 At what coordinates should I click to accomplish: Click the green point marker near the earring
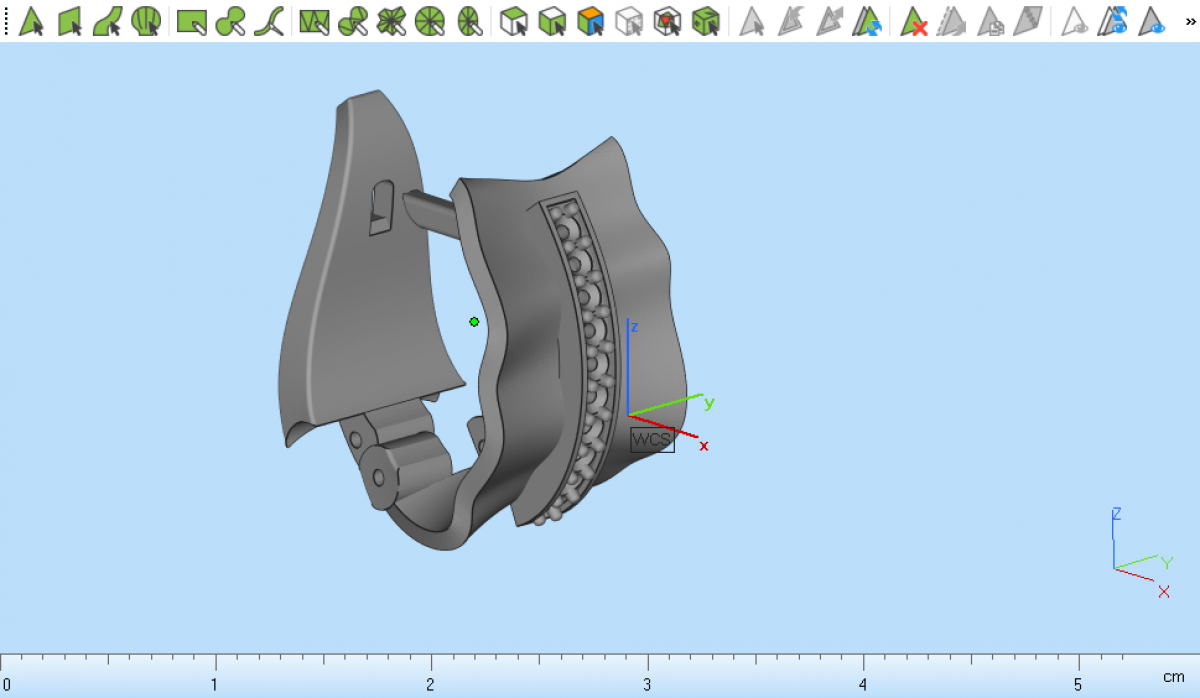[474, 321]
